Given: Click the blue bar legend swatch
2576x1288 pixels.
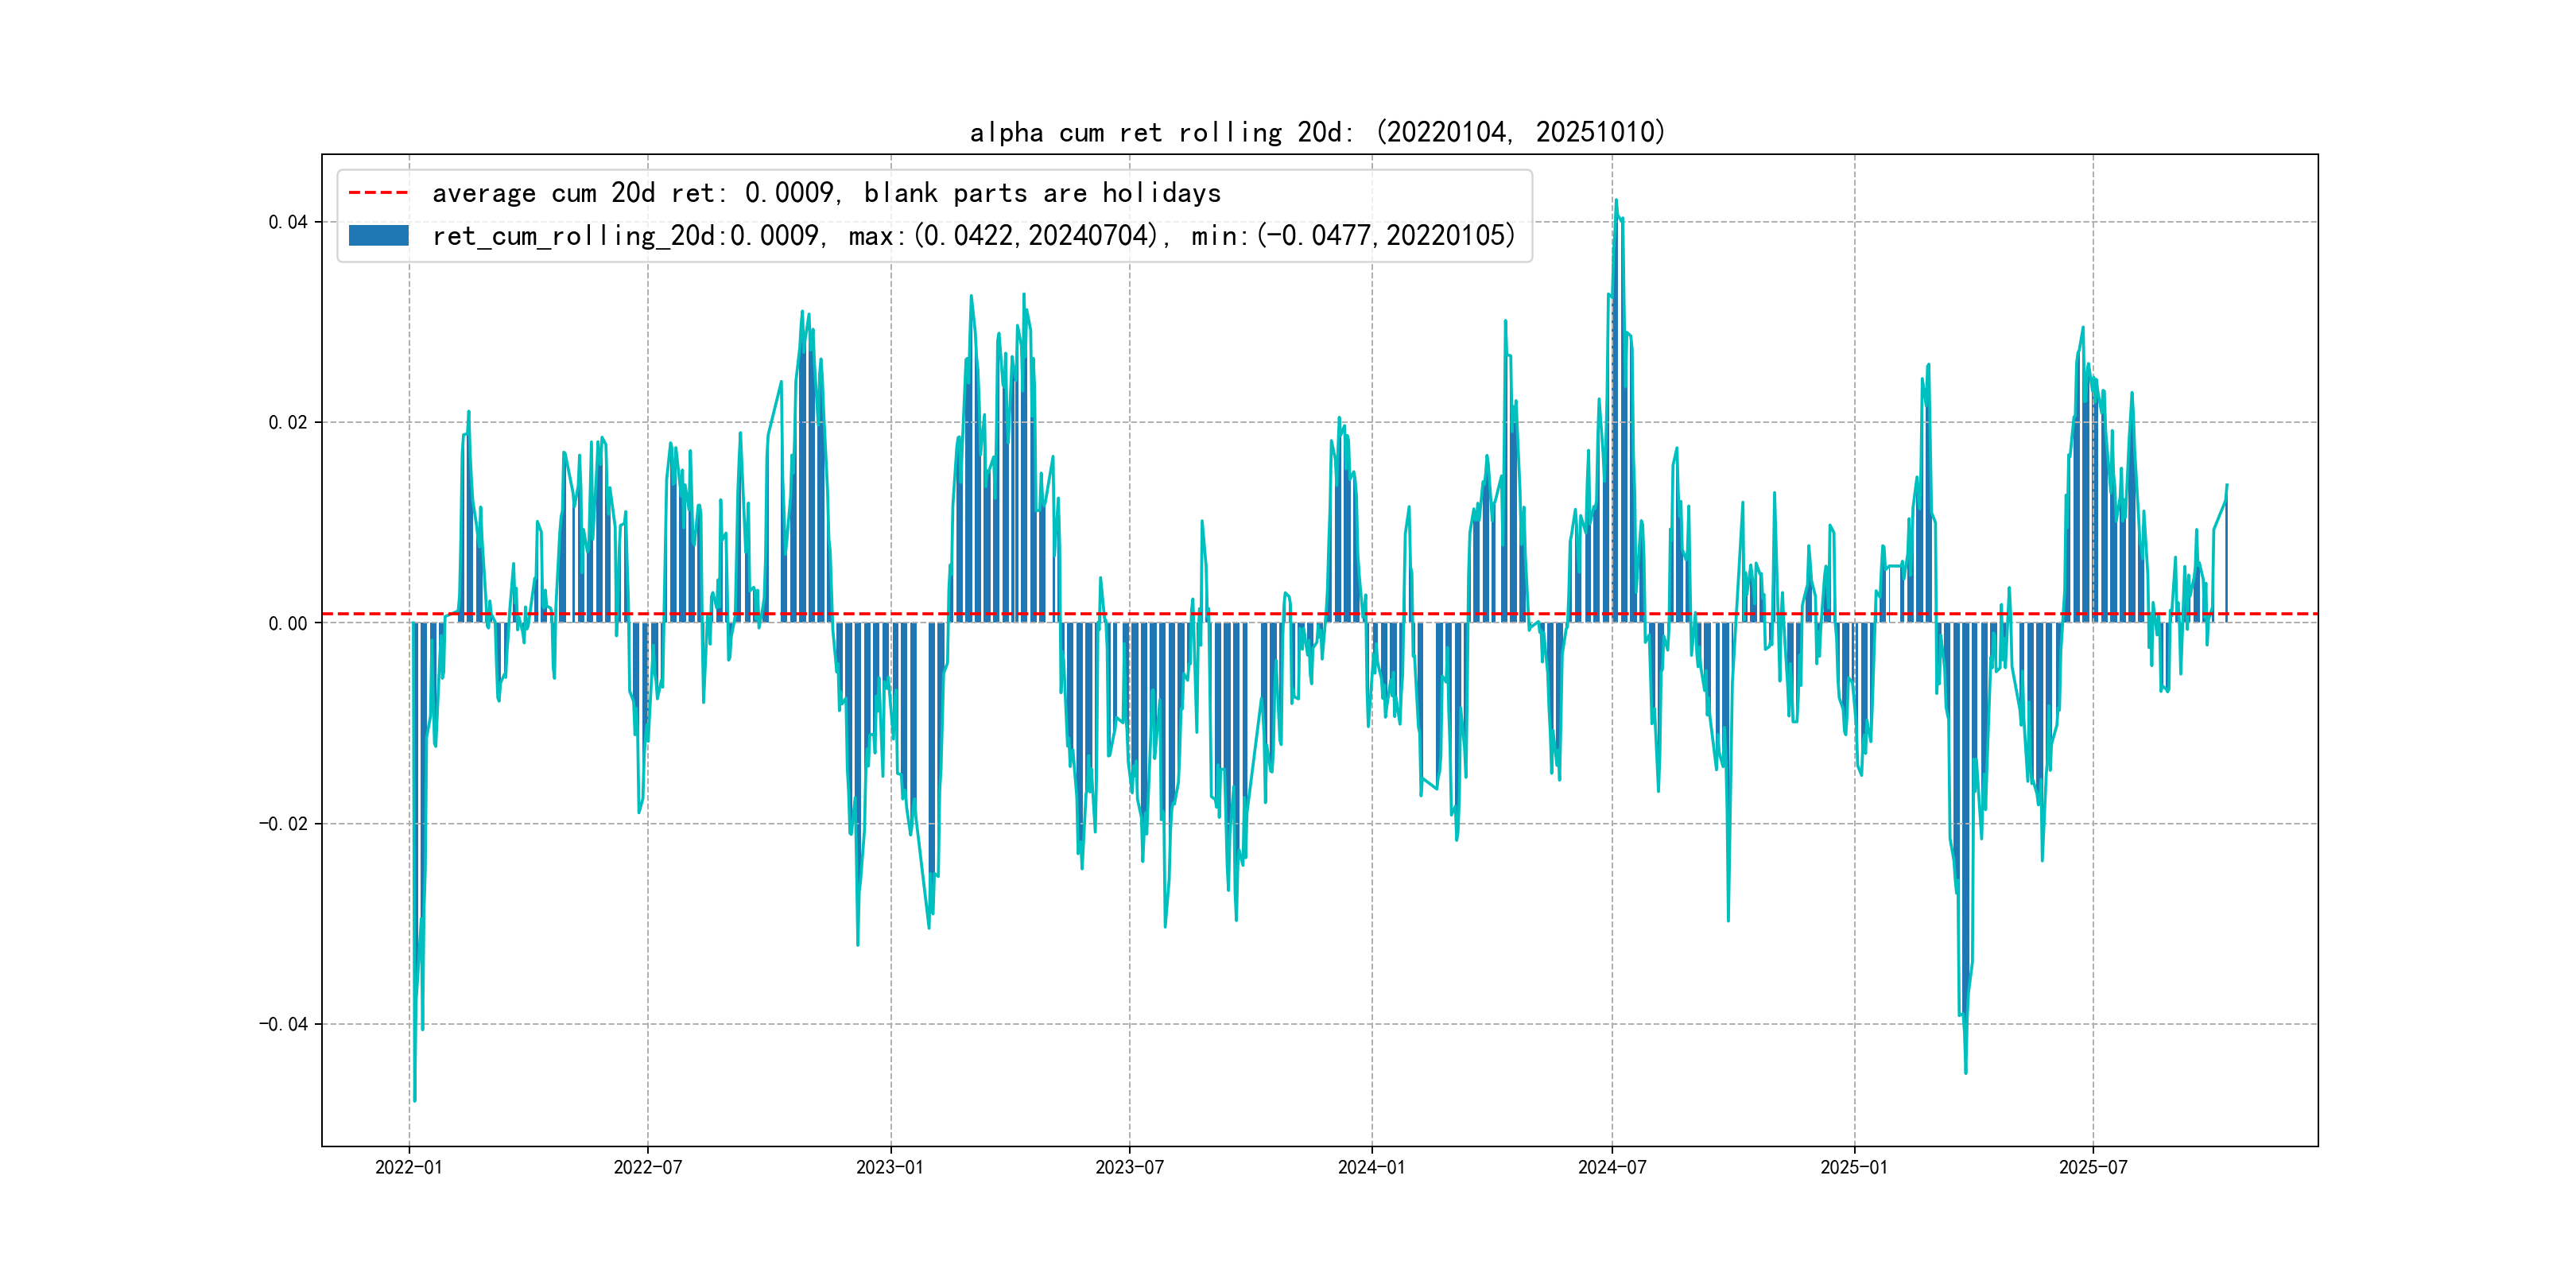Looking at the screenshot, I should (x=378, y=236).
